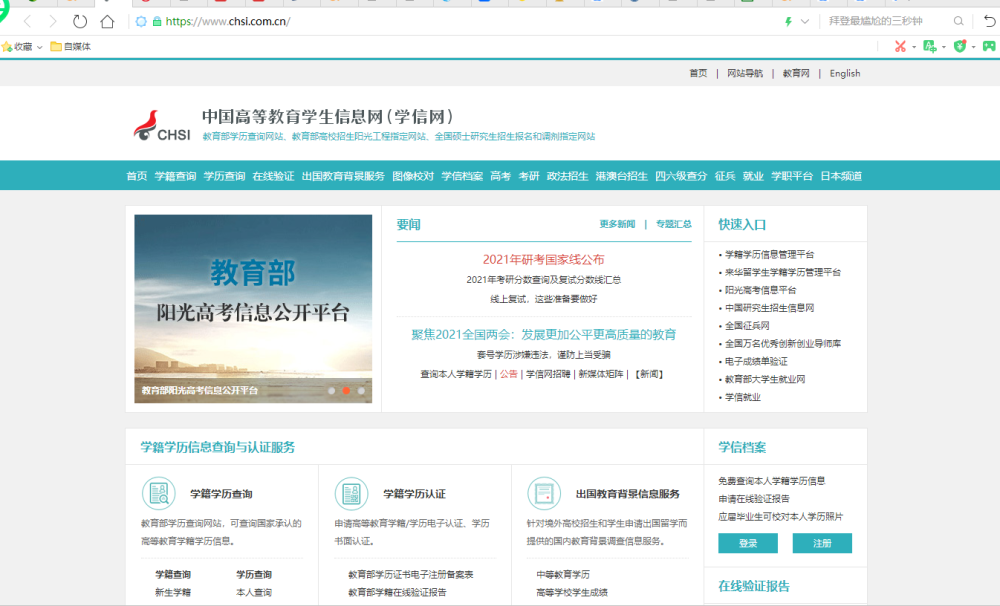Click the browser forward arrow
This screenshot has width=1000, height=606.
(x=53, y=22)
